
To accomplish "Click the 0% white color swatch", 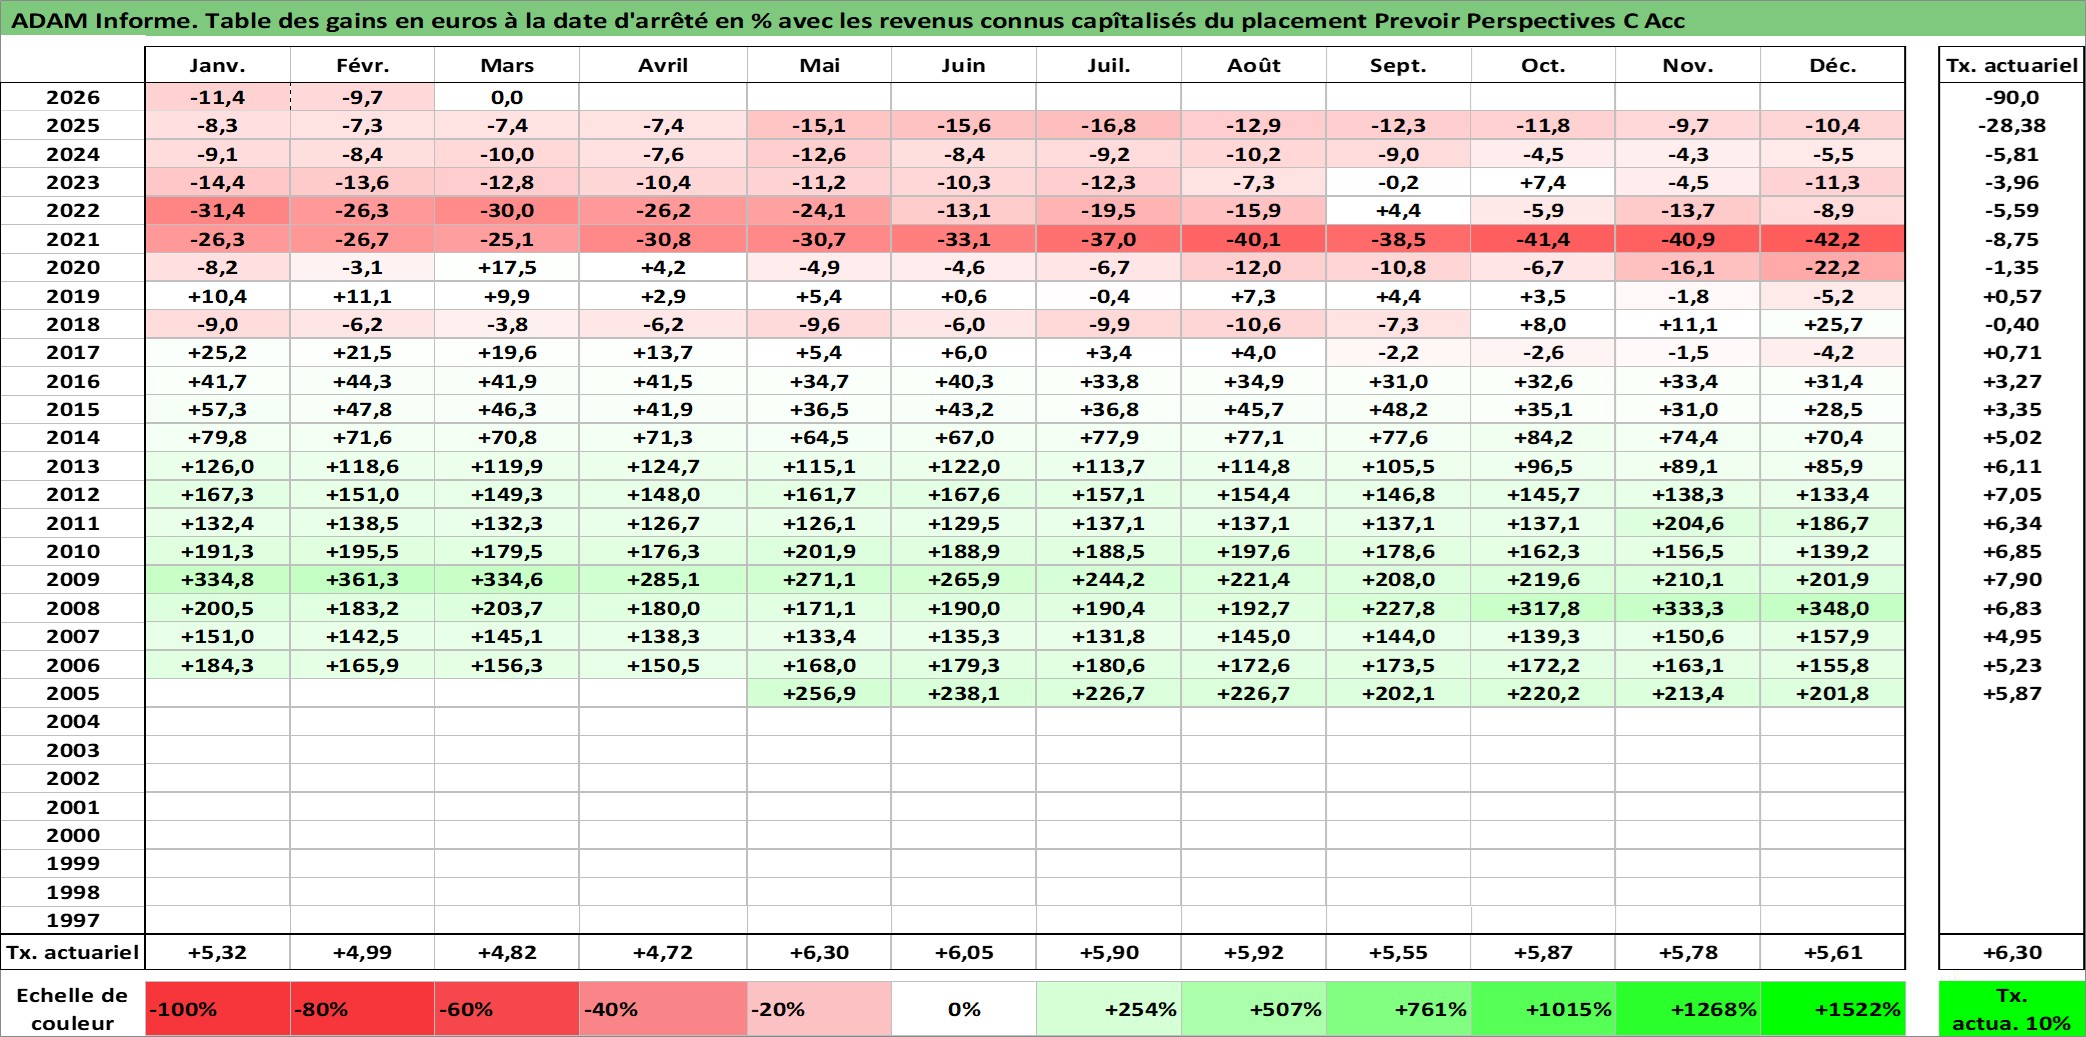I will [964, 1009].
